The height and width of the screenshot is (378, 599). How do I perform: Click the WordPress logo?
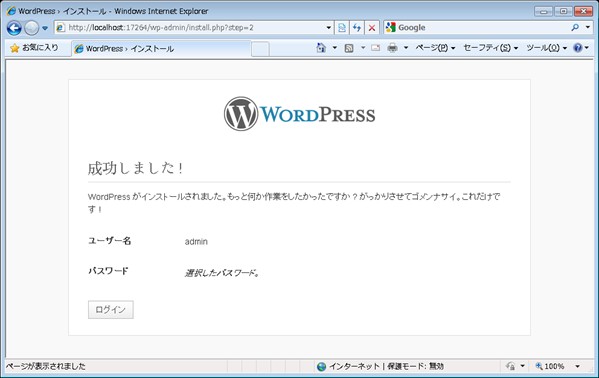click(x=300, y=114)
